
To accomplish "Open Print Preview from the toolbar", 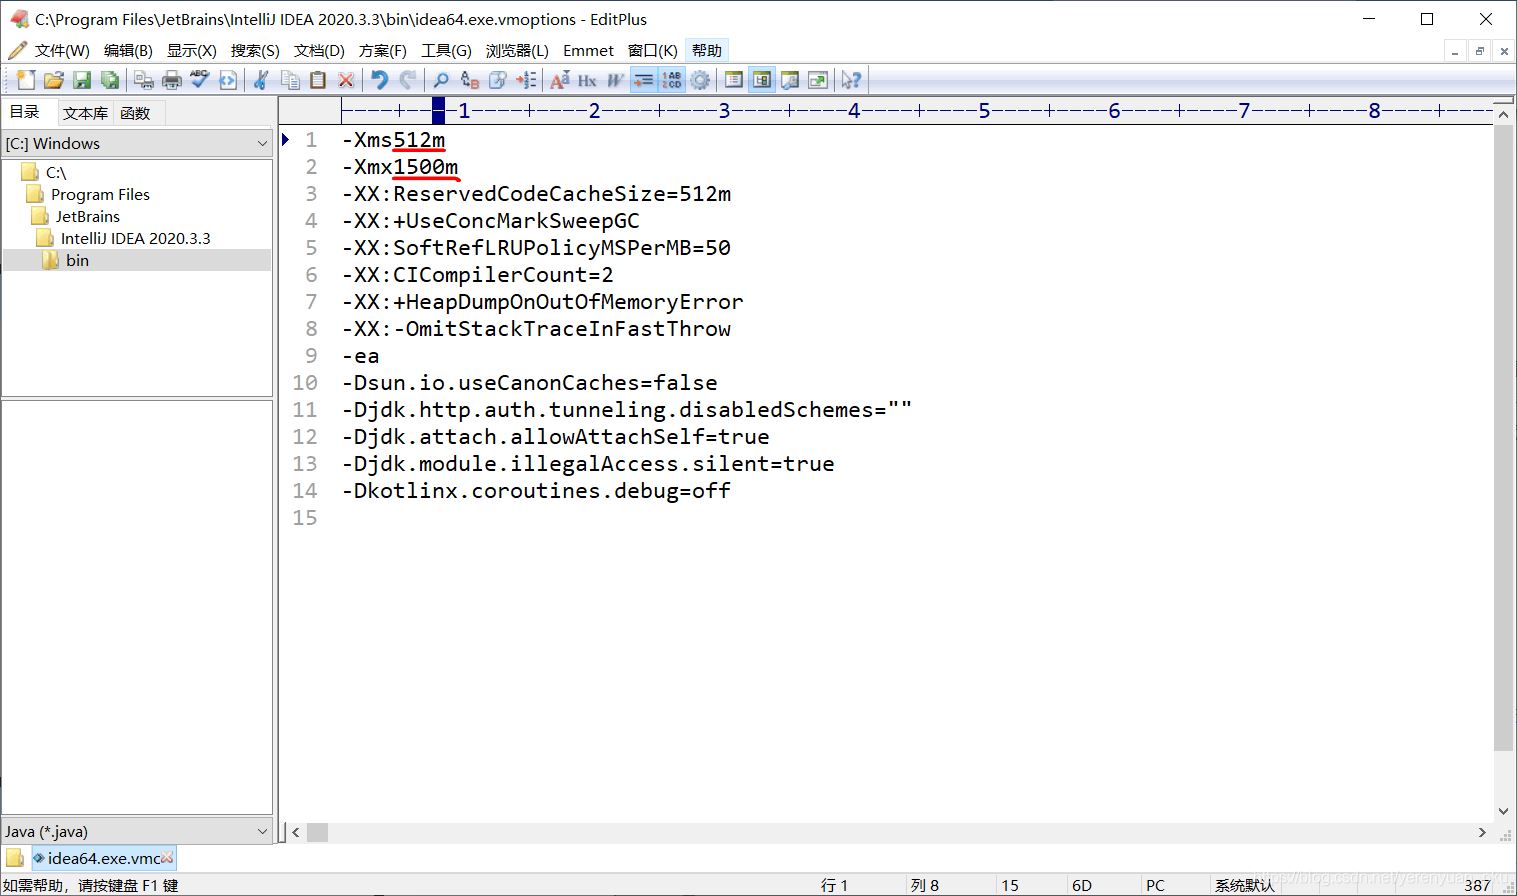I will point(144,80).
